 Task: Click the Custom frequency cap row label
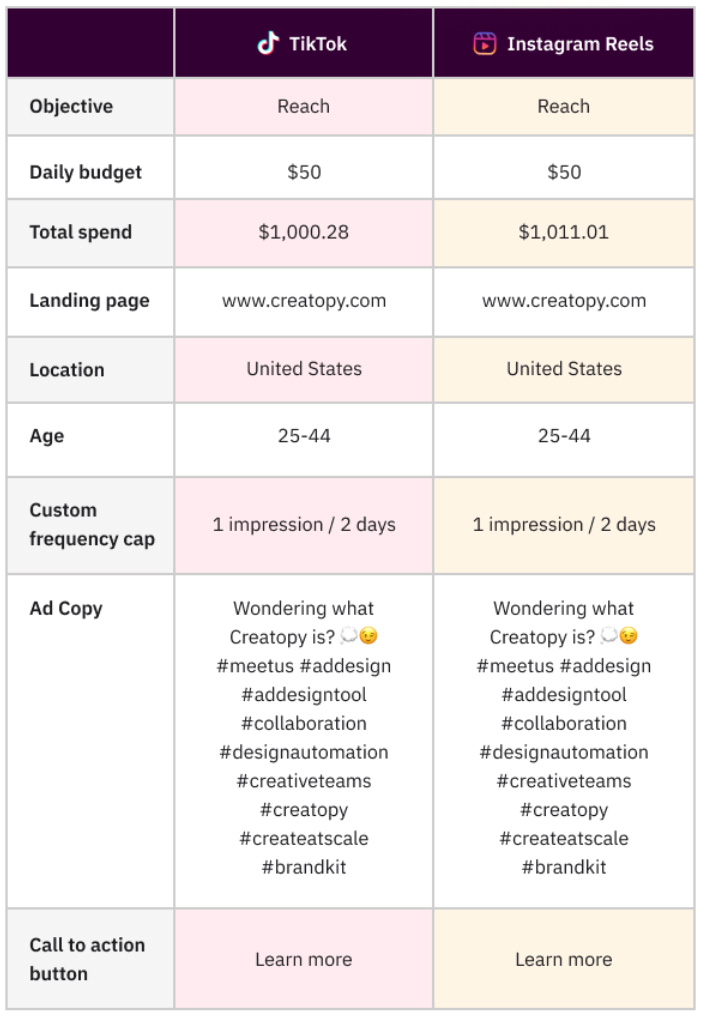coord(92,524)
